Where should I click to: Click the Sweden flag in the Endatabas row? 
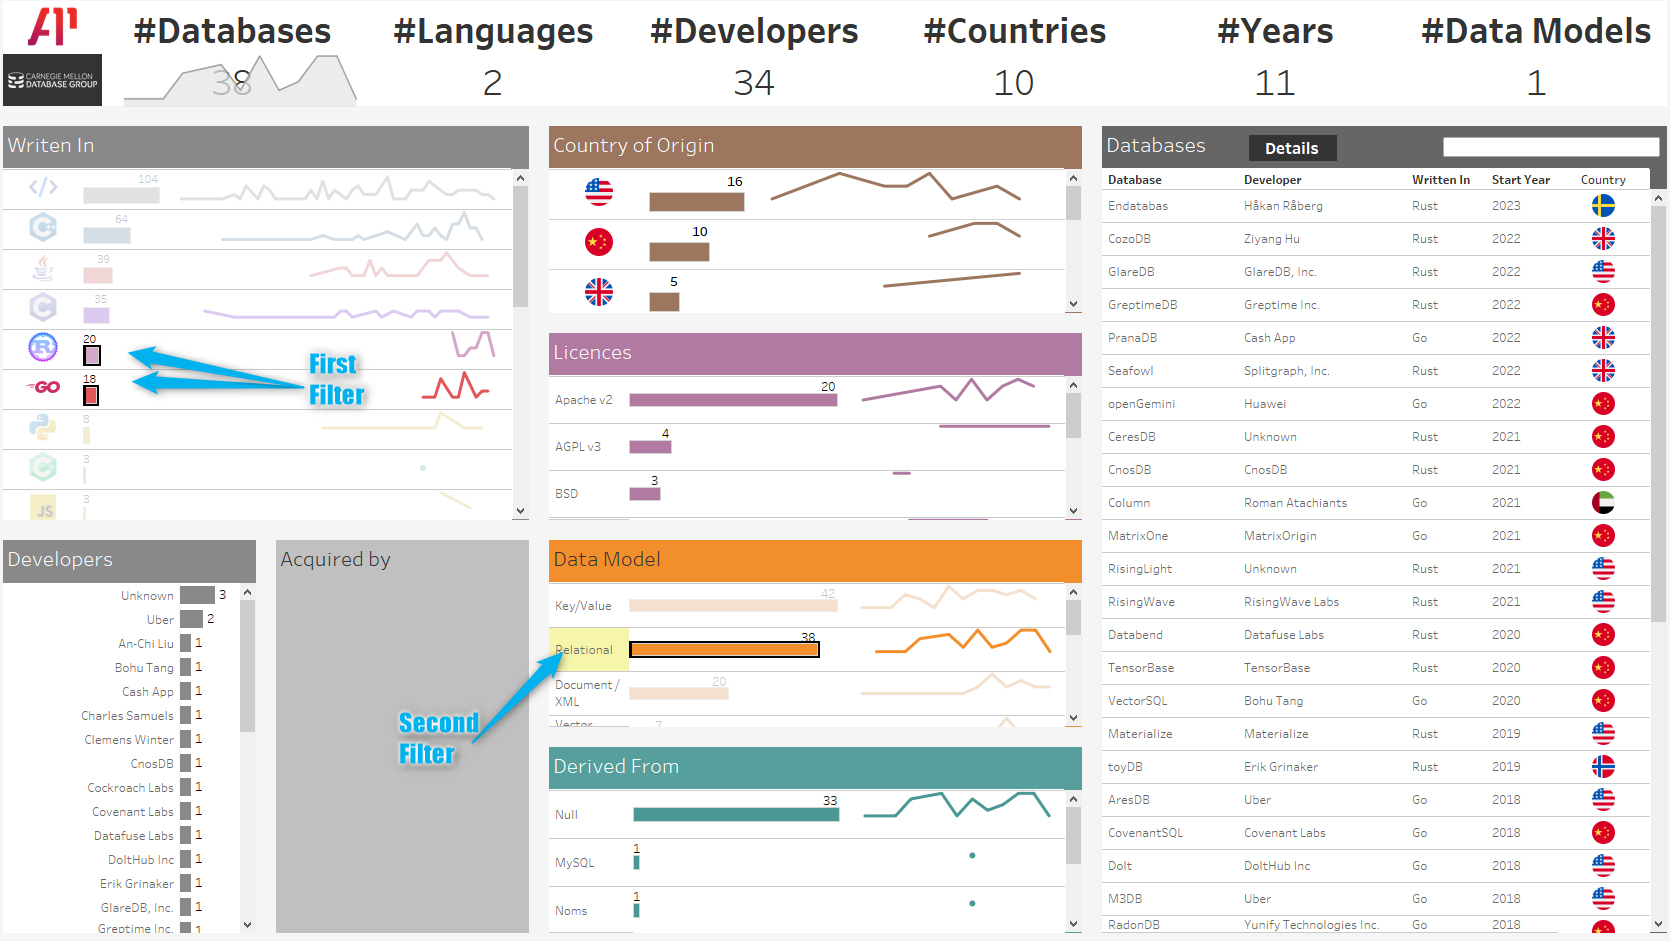(1603, 206)
